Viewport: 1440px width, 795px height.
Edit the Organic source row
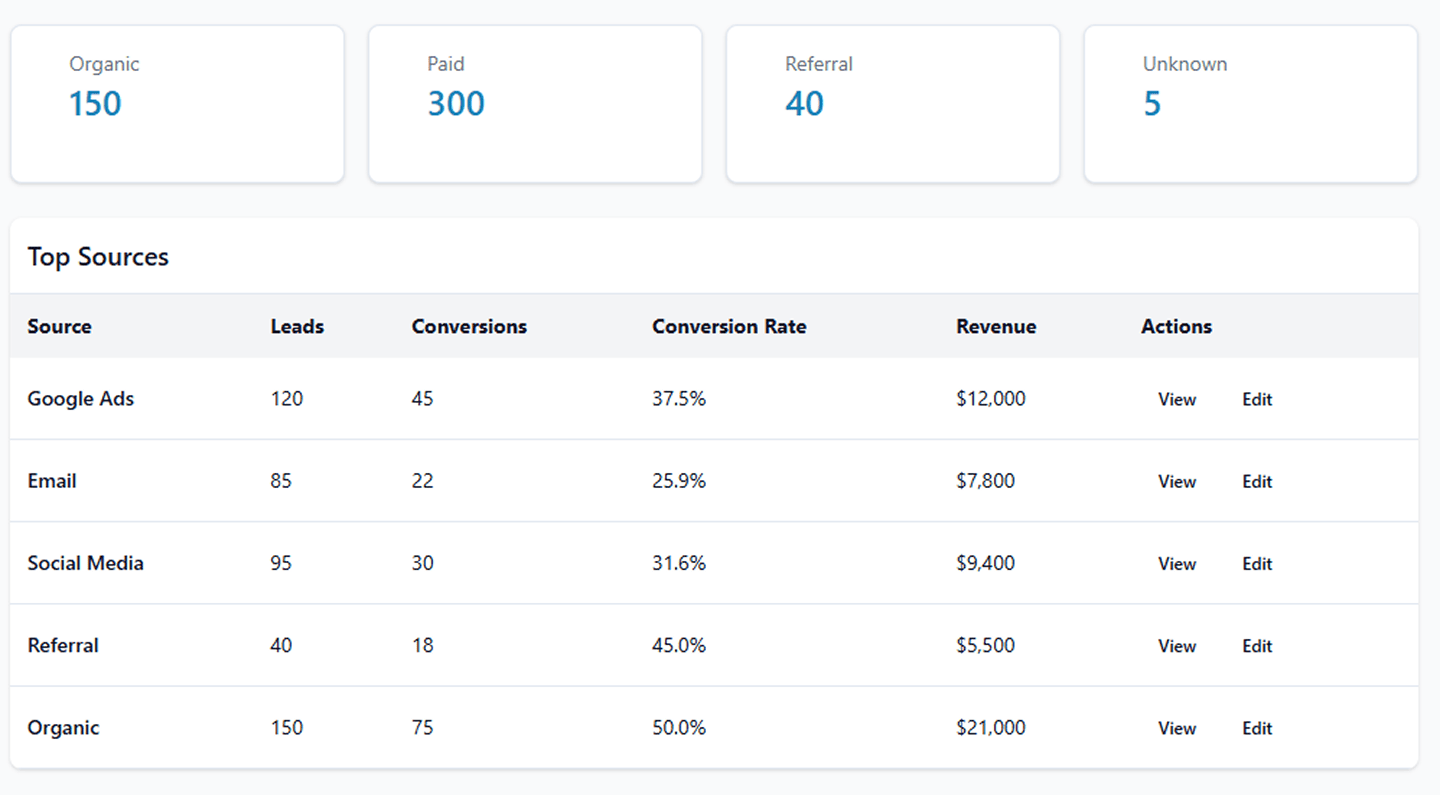(x=1257, y=728)
